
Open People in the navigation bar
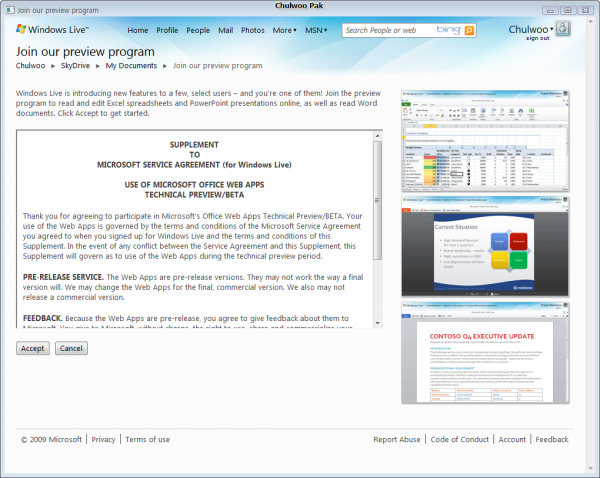tap(198, 30)
